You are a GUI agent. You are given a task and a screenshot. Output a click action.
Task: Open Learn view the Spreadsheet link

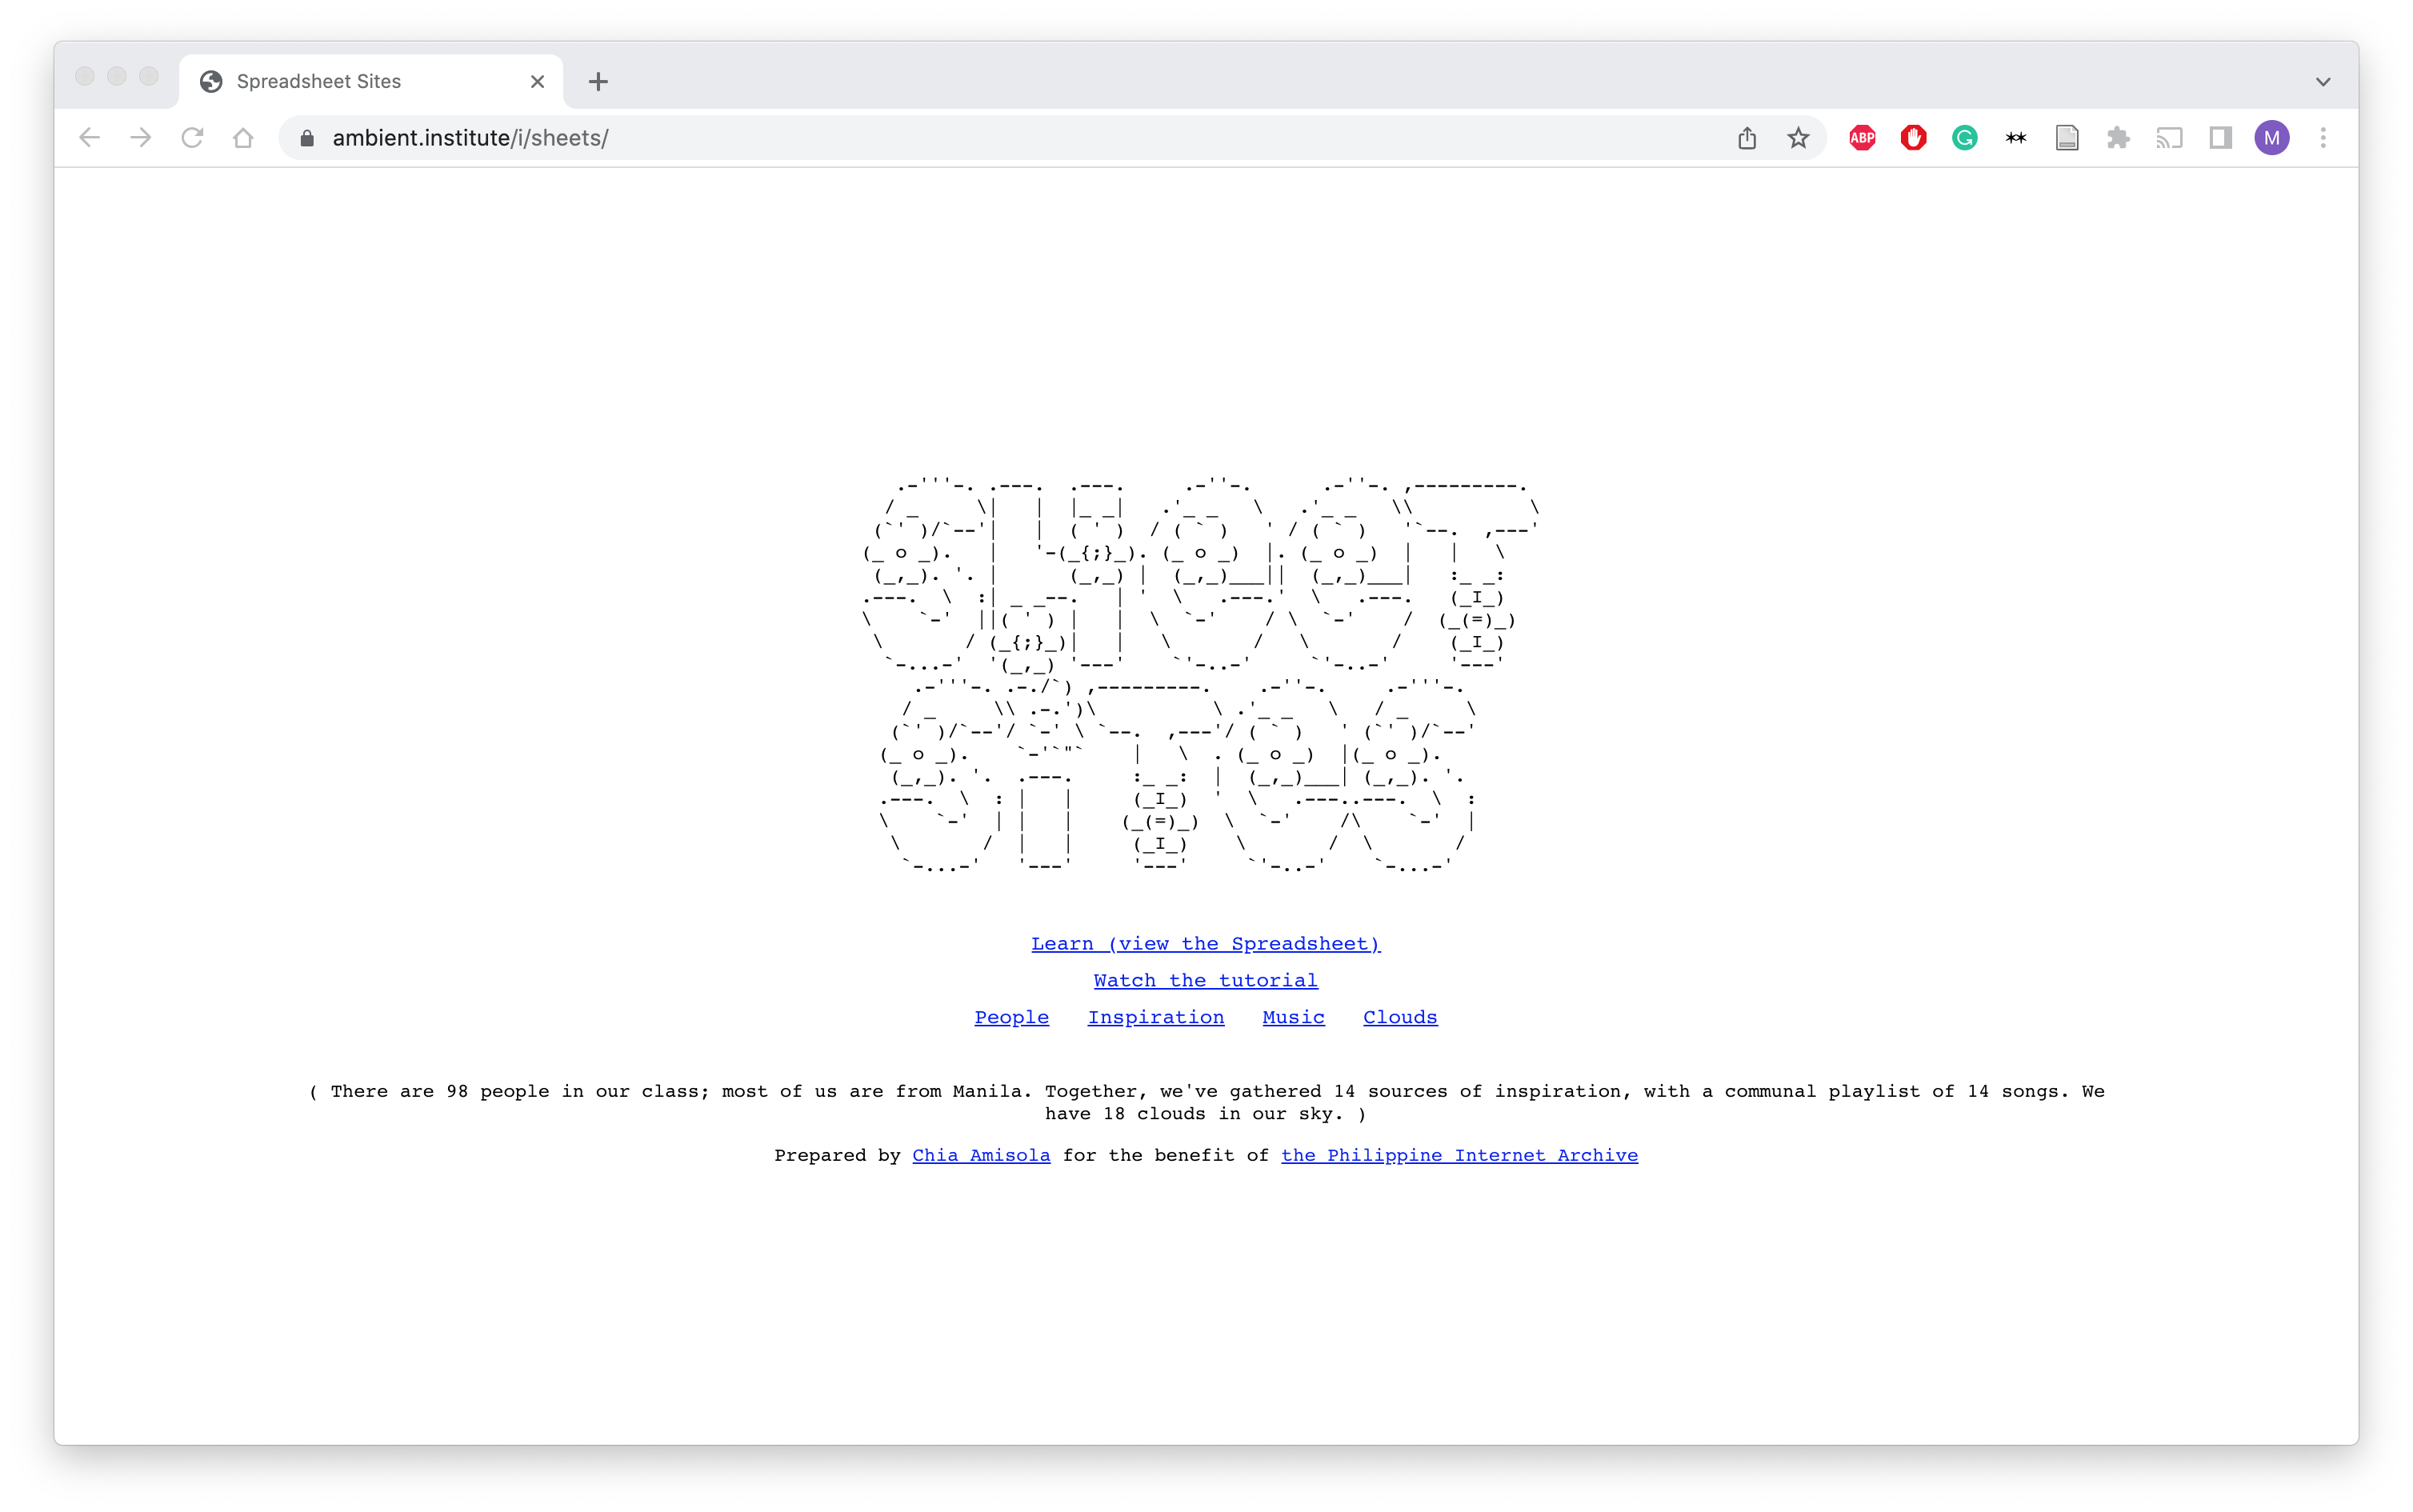pyautogui.click(x=1206, y=942)
